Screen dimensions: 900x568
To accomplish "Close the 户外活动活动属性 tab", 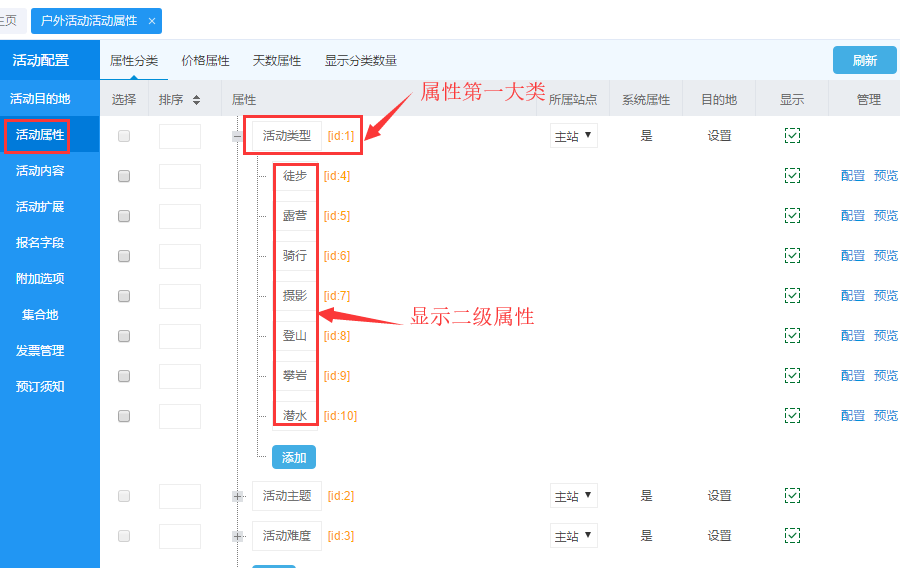I will click(x=151, y=21).
